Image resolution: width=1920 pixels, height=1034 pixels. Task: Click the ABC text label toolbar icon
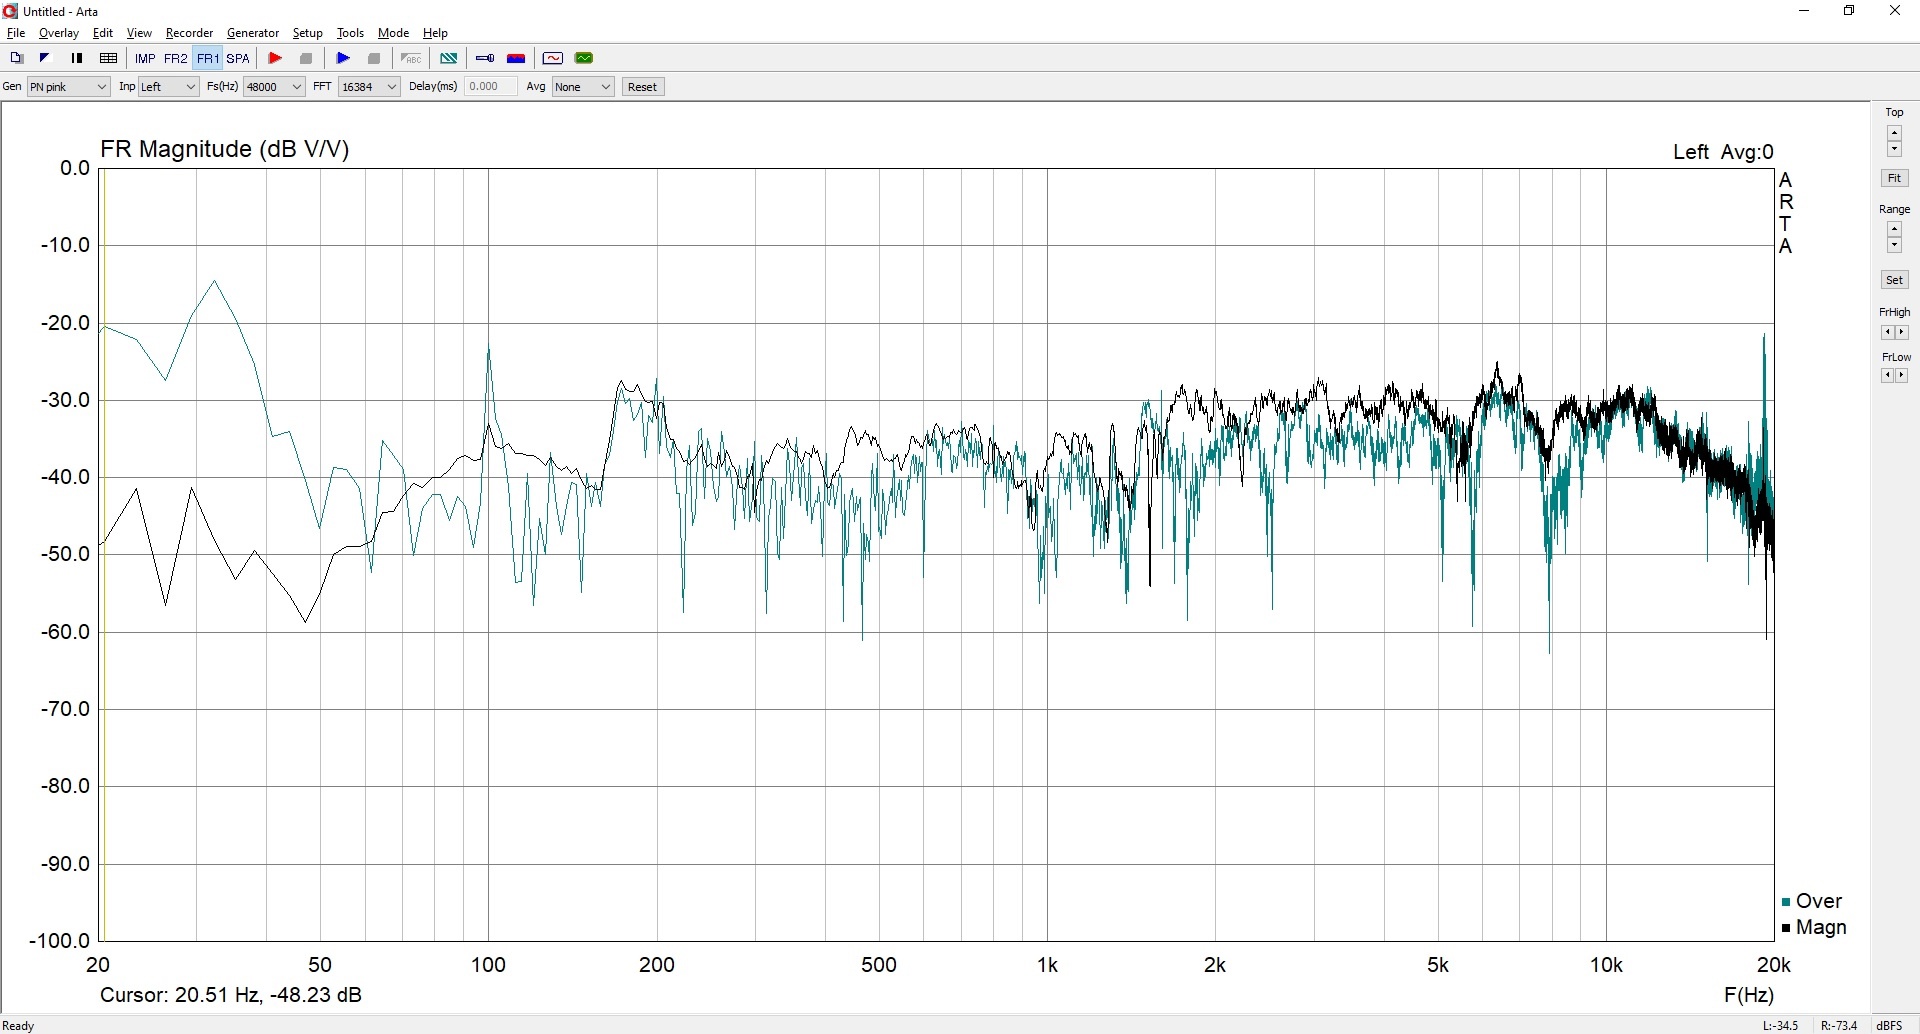tap(411, 58)
